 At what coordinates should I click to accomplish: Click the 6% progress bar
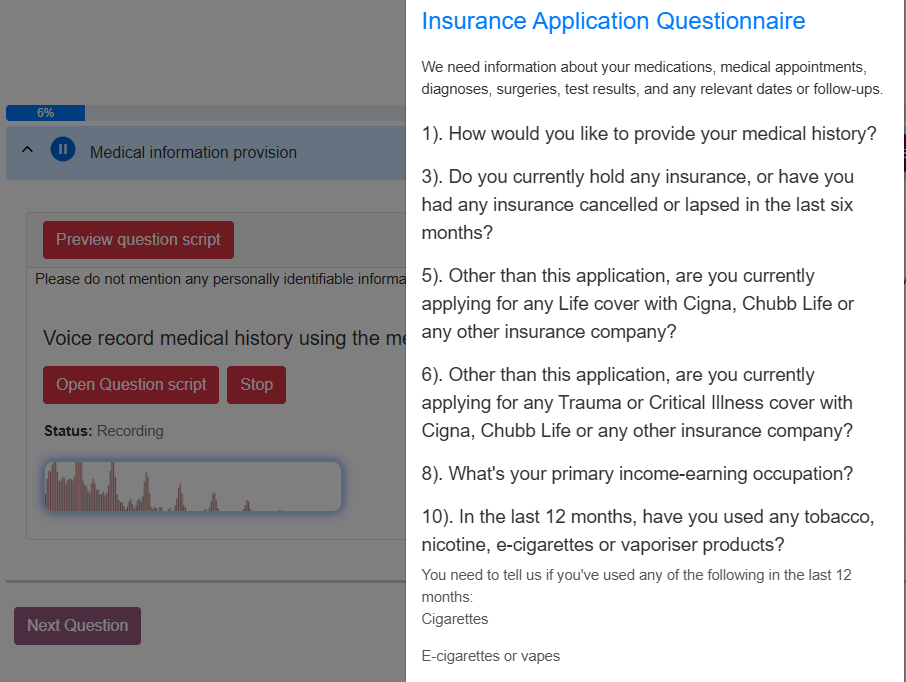point(45,113)
